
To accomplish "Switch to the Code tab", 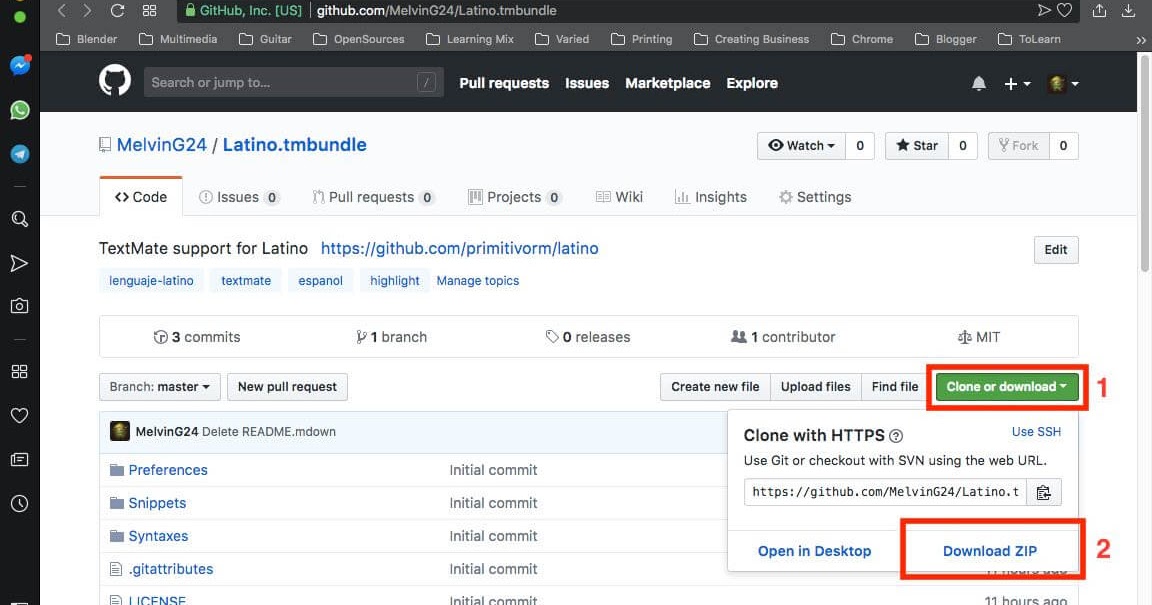I will pos(141,197).
